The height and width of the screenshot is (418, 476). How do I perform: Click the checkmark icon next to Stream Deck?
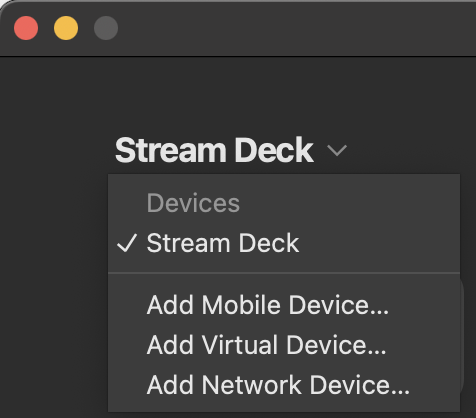pyautogui.click(x=127, y=243)
